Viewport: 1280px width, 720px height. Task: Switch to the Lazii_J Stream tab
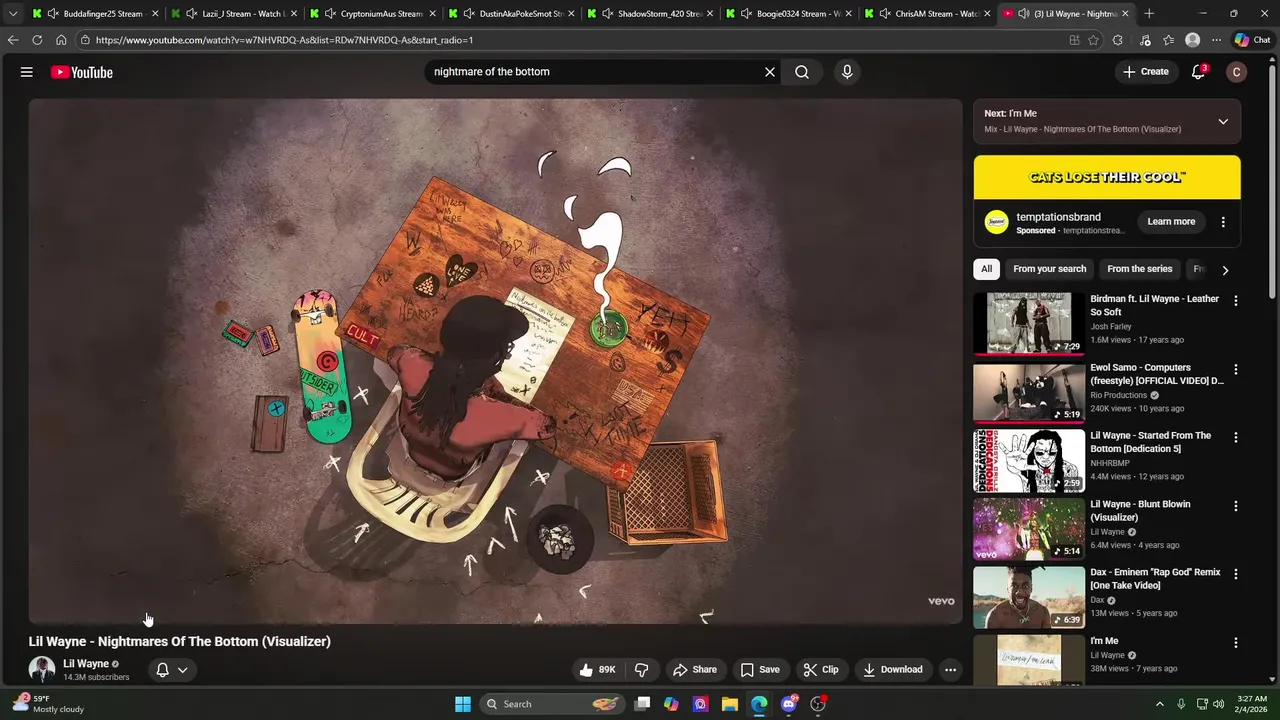233,14
